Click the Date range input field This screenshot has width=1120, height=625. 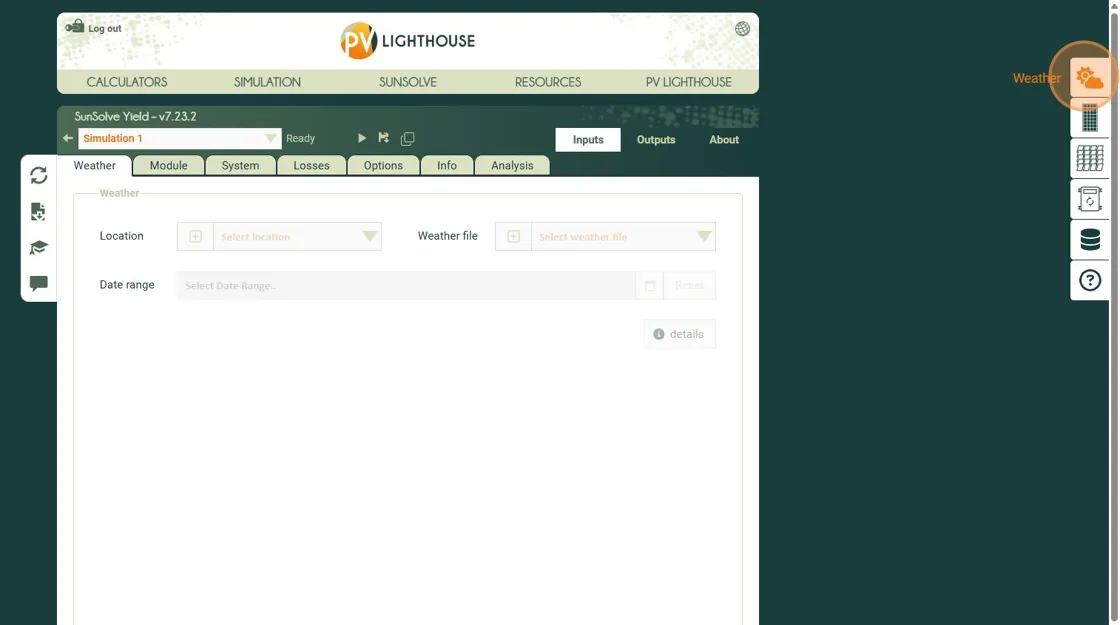point(405,286)
